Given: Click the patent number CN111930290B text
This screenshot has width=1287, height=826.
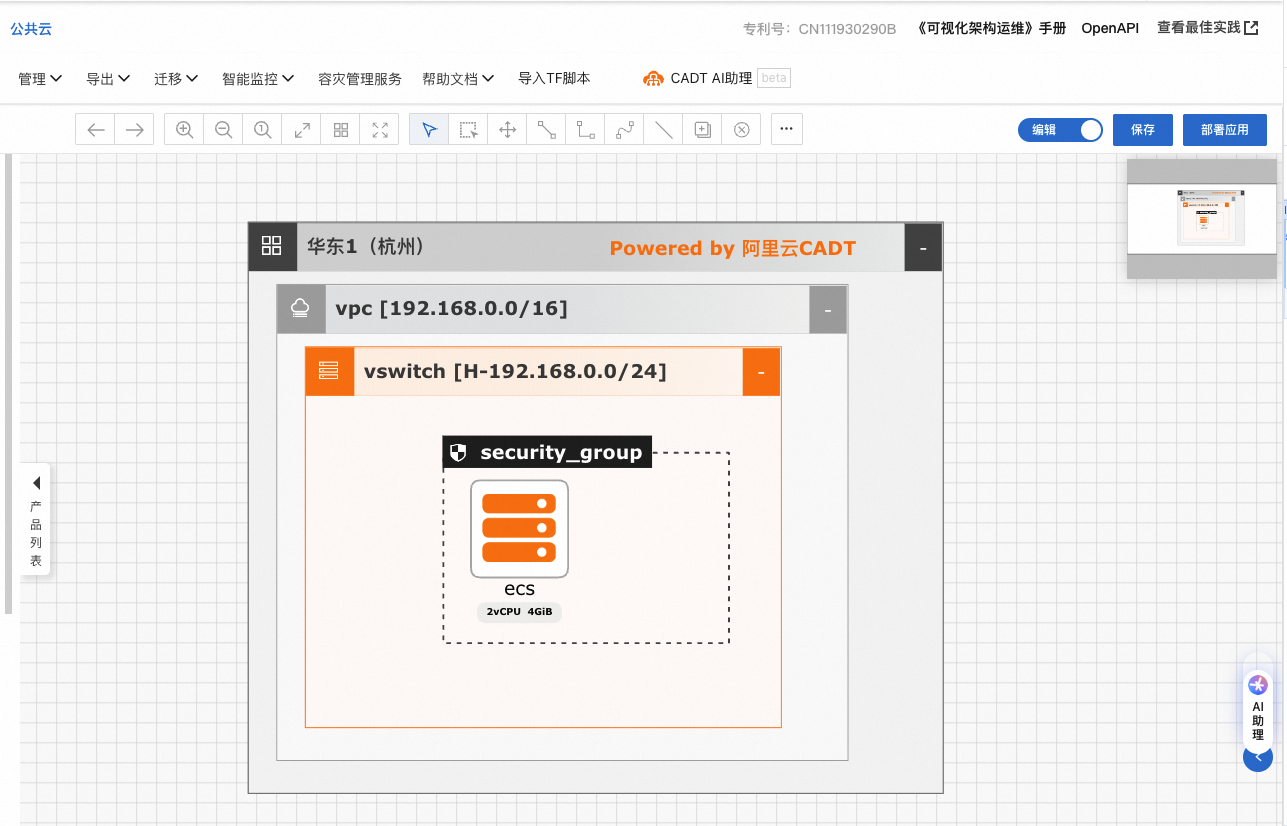Looking at the screenshot, I should pyautogui.click(x=847, y=29).
